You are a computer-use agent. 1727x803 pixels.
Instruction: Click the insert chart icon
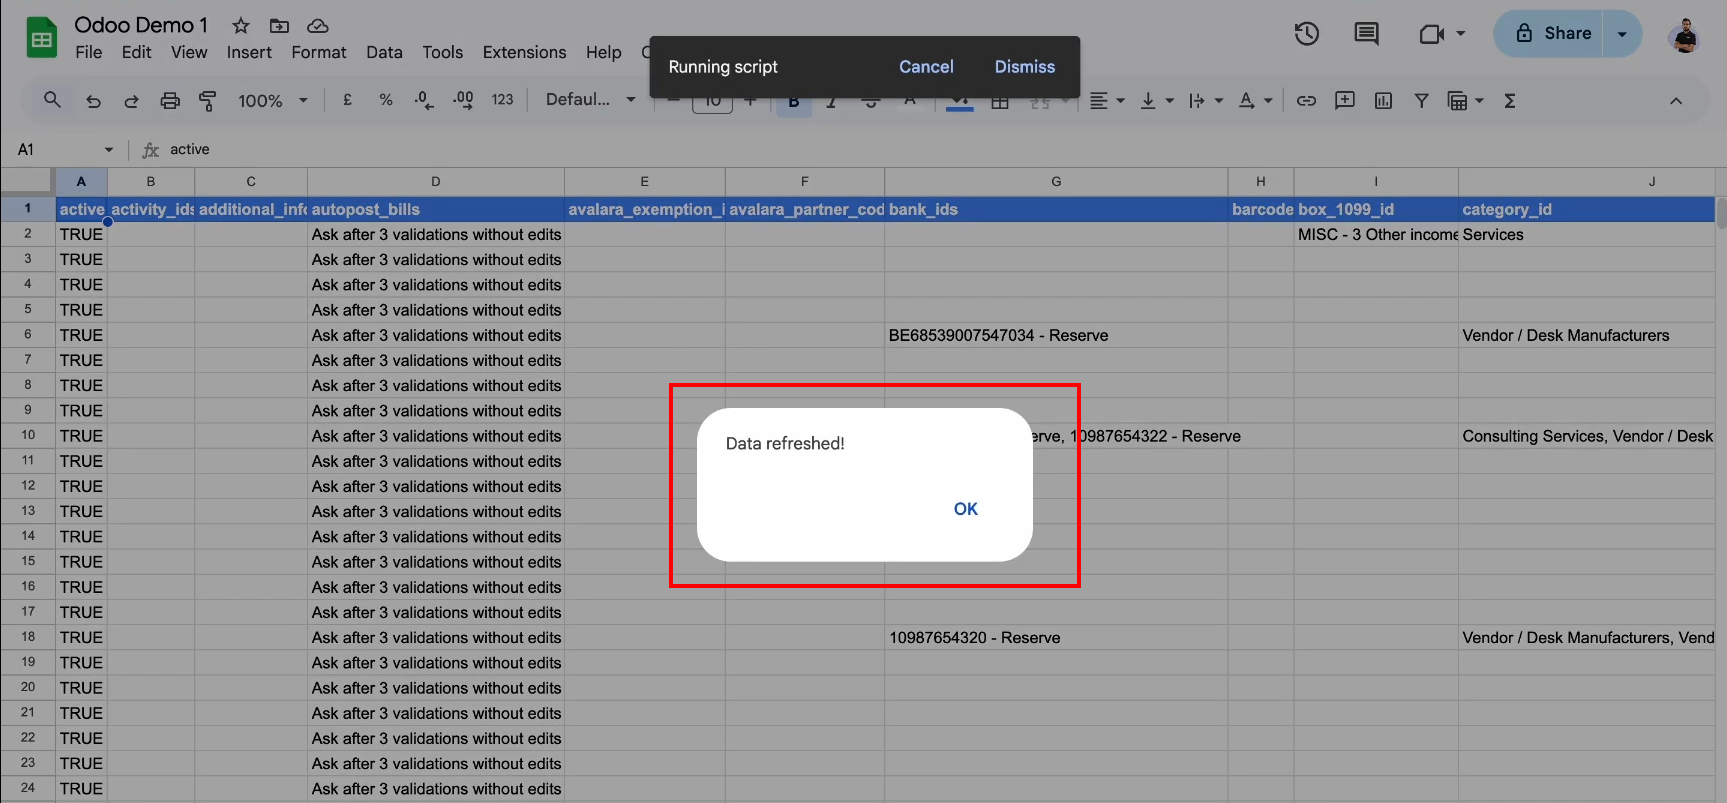point(1383,100)
